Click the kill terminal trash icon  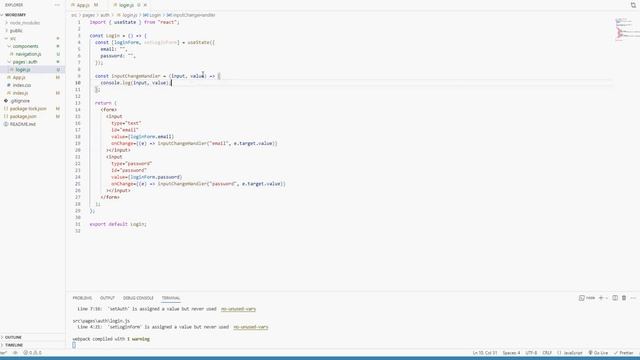(x=624, y=298)
